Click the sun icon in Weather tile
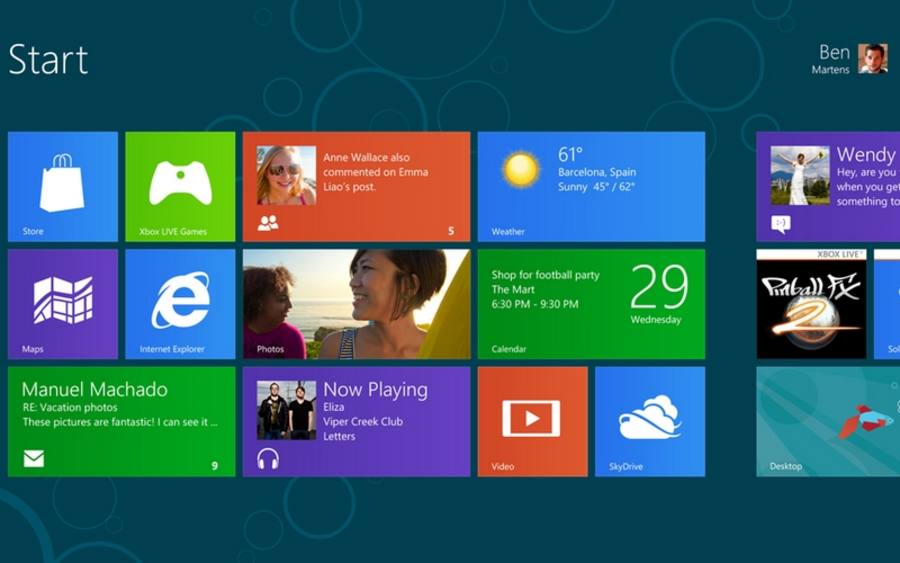900x563 pixels. (x=521, y=170)
